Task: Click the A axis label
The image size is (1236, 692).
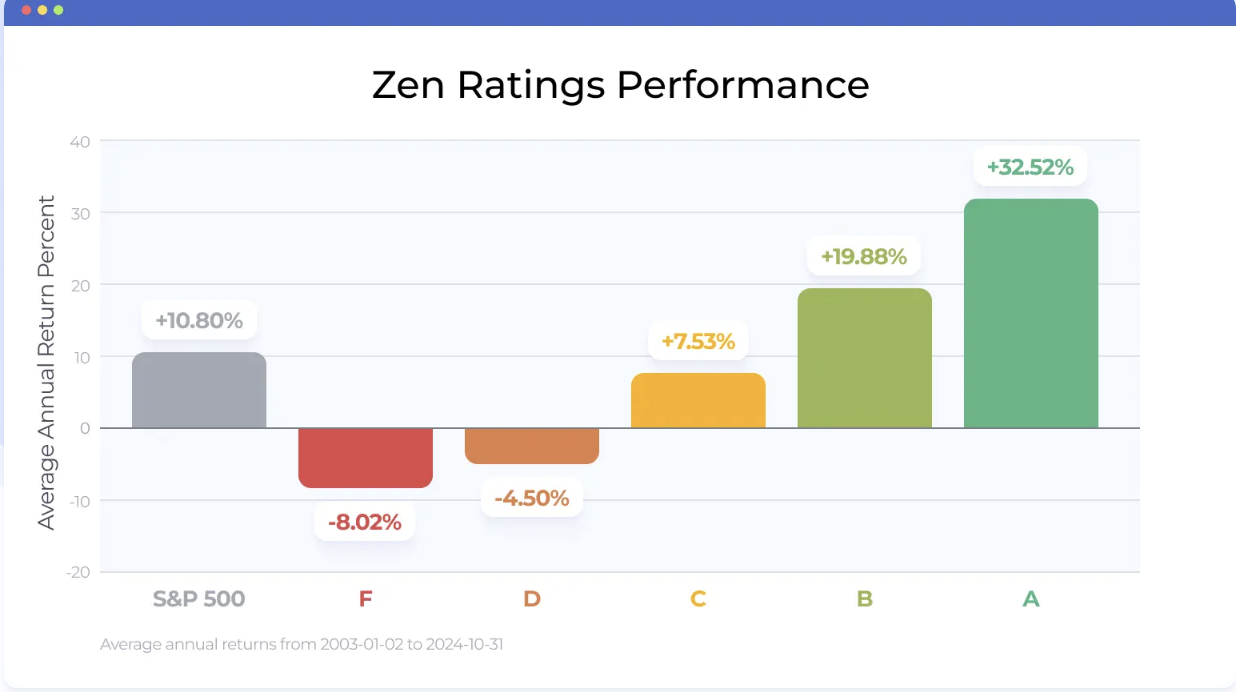Action: (x=1031, y=599)
